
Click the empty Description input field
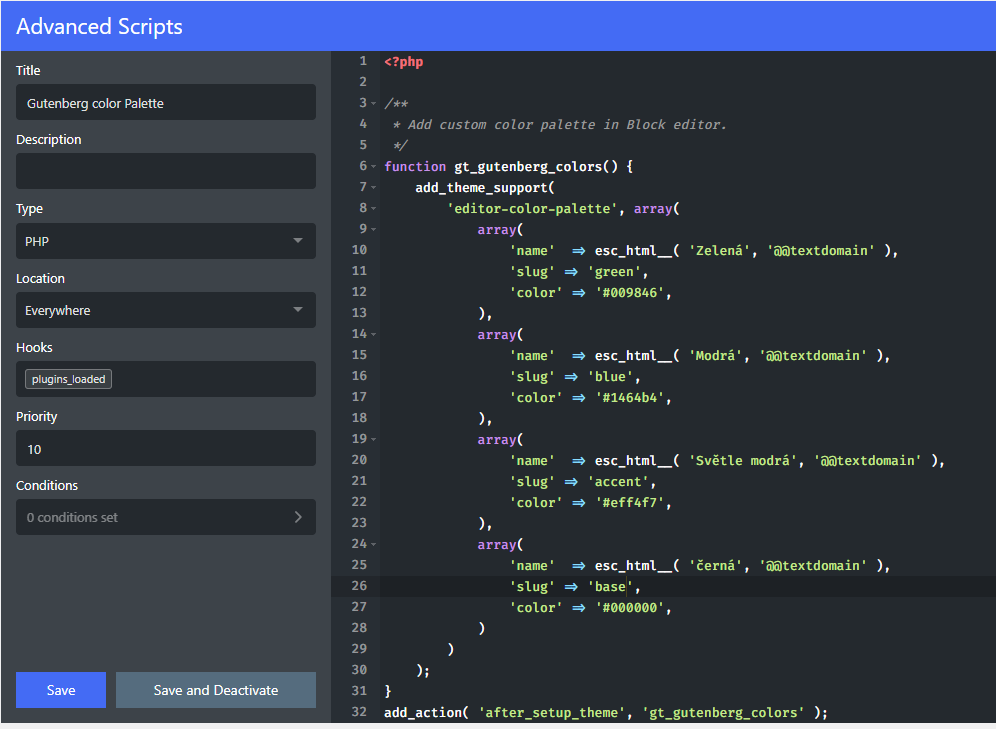click(x=166, y=171)
